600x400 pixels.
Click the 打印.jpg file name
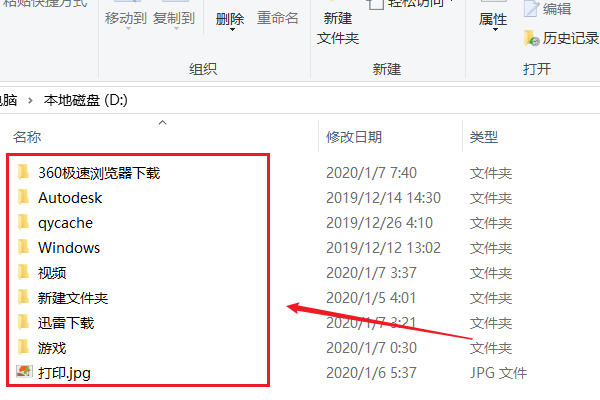64,373
